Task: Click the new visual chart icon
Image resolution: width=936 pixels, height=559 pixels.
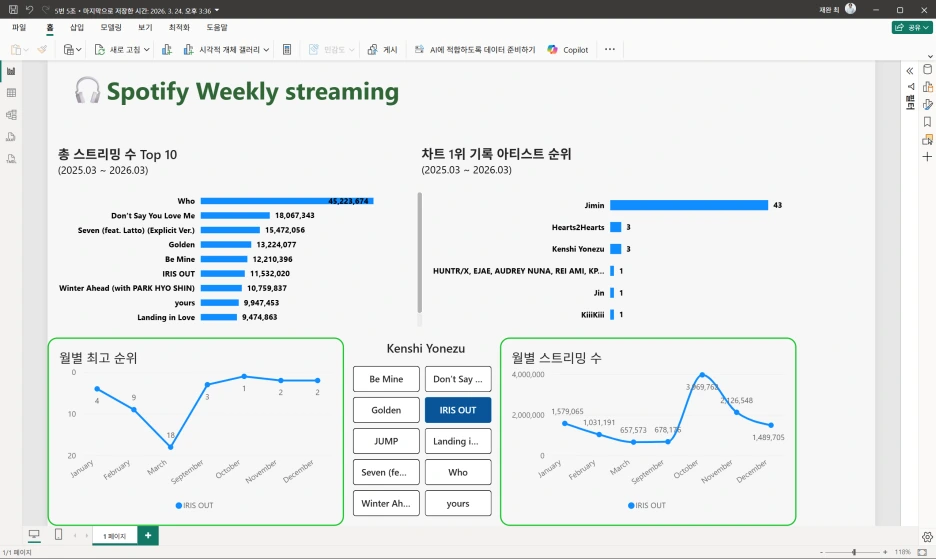Action: click(x=167, y=50)
